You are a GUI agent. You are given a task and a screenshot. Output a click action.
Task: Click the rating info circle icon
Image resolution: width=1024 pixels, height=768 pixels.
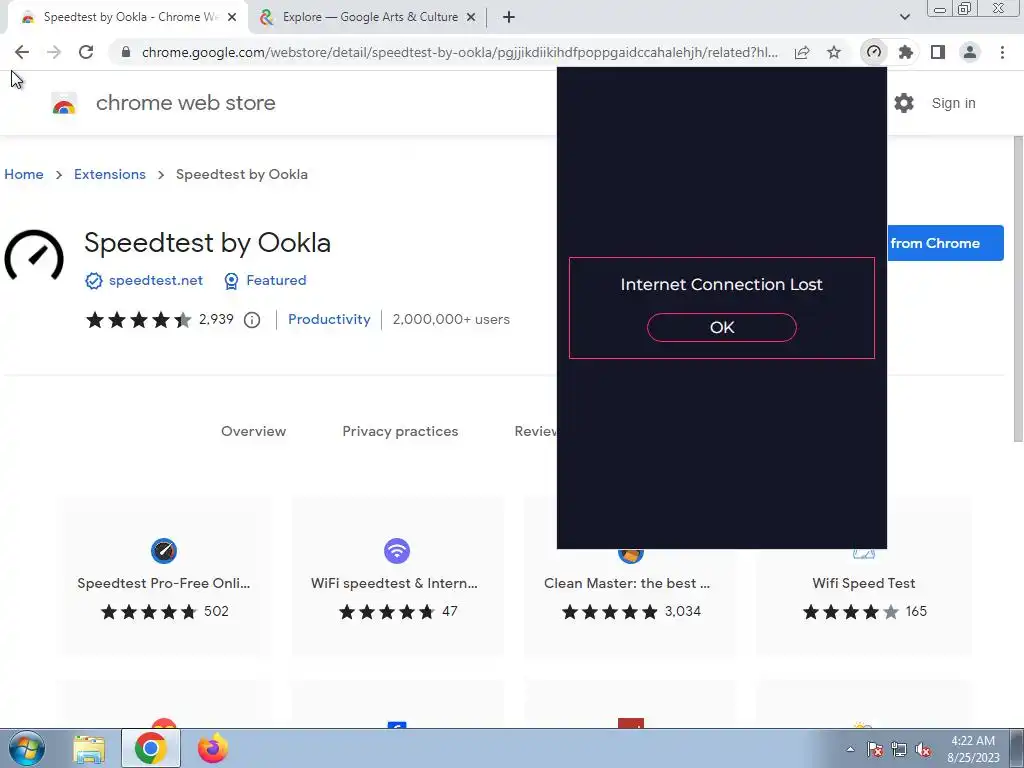pos(252,320)
